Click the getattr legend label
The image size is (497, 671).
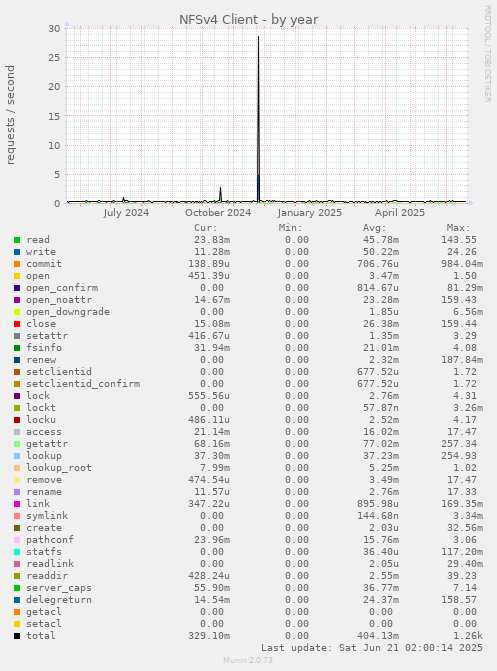point(47,444)
